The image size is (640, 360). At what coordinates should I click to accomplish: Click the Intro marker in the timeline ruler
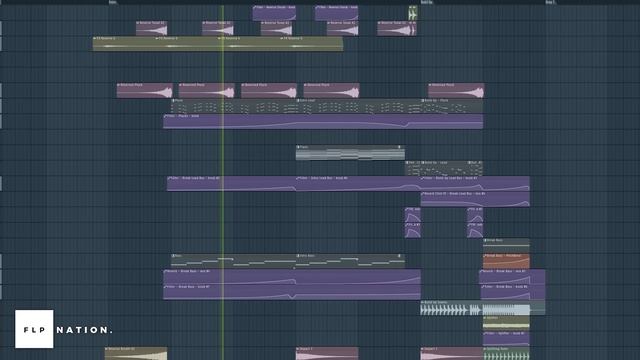click(113, 2)
